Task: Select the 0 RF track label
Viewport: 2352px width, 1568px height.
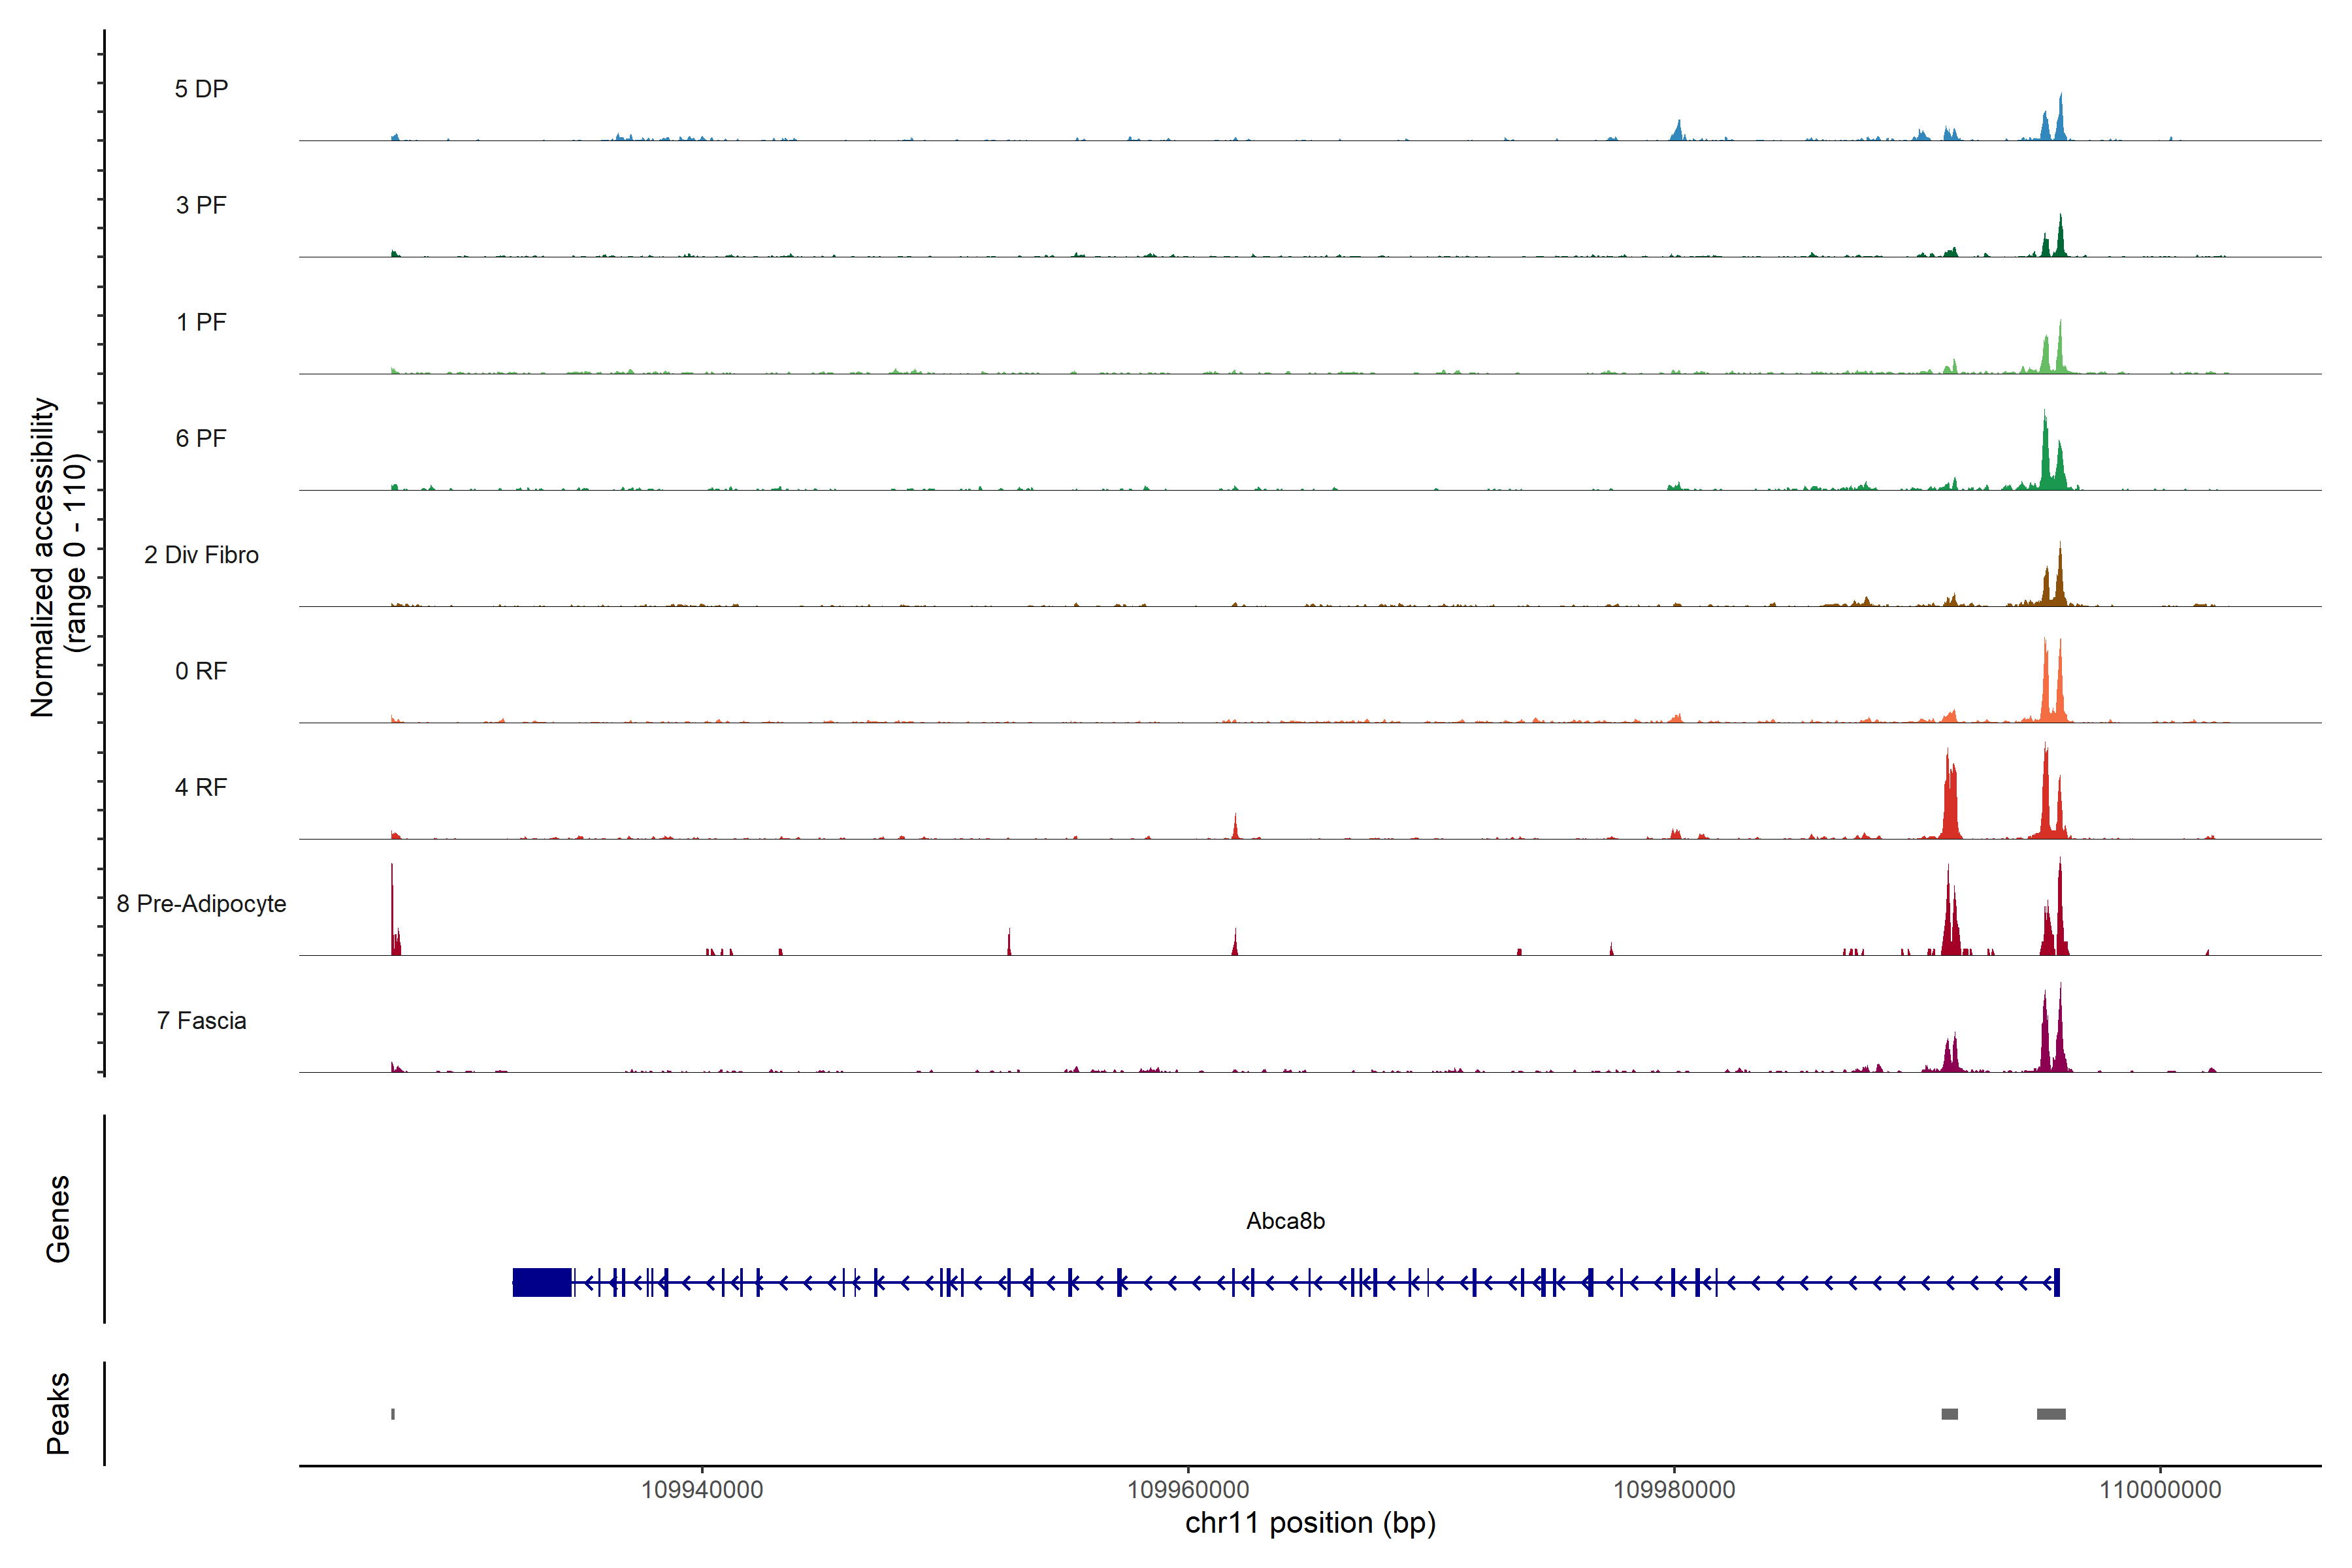Action: point(201,671)
